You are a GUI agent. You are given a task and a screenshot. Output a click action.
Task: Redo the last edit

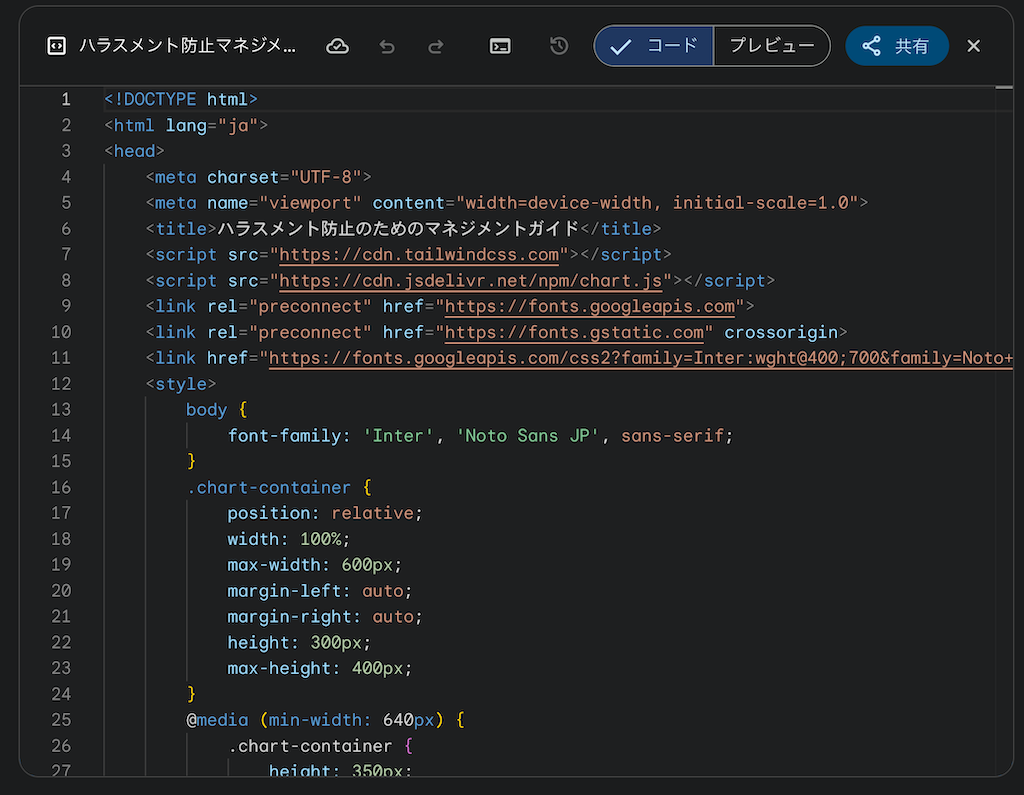(x=436, y=46)
